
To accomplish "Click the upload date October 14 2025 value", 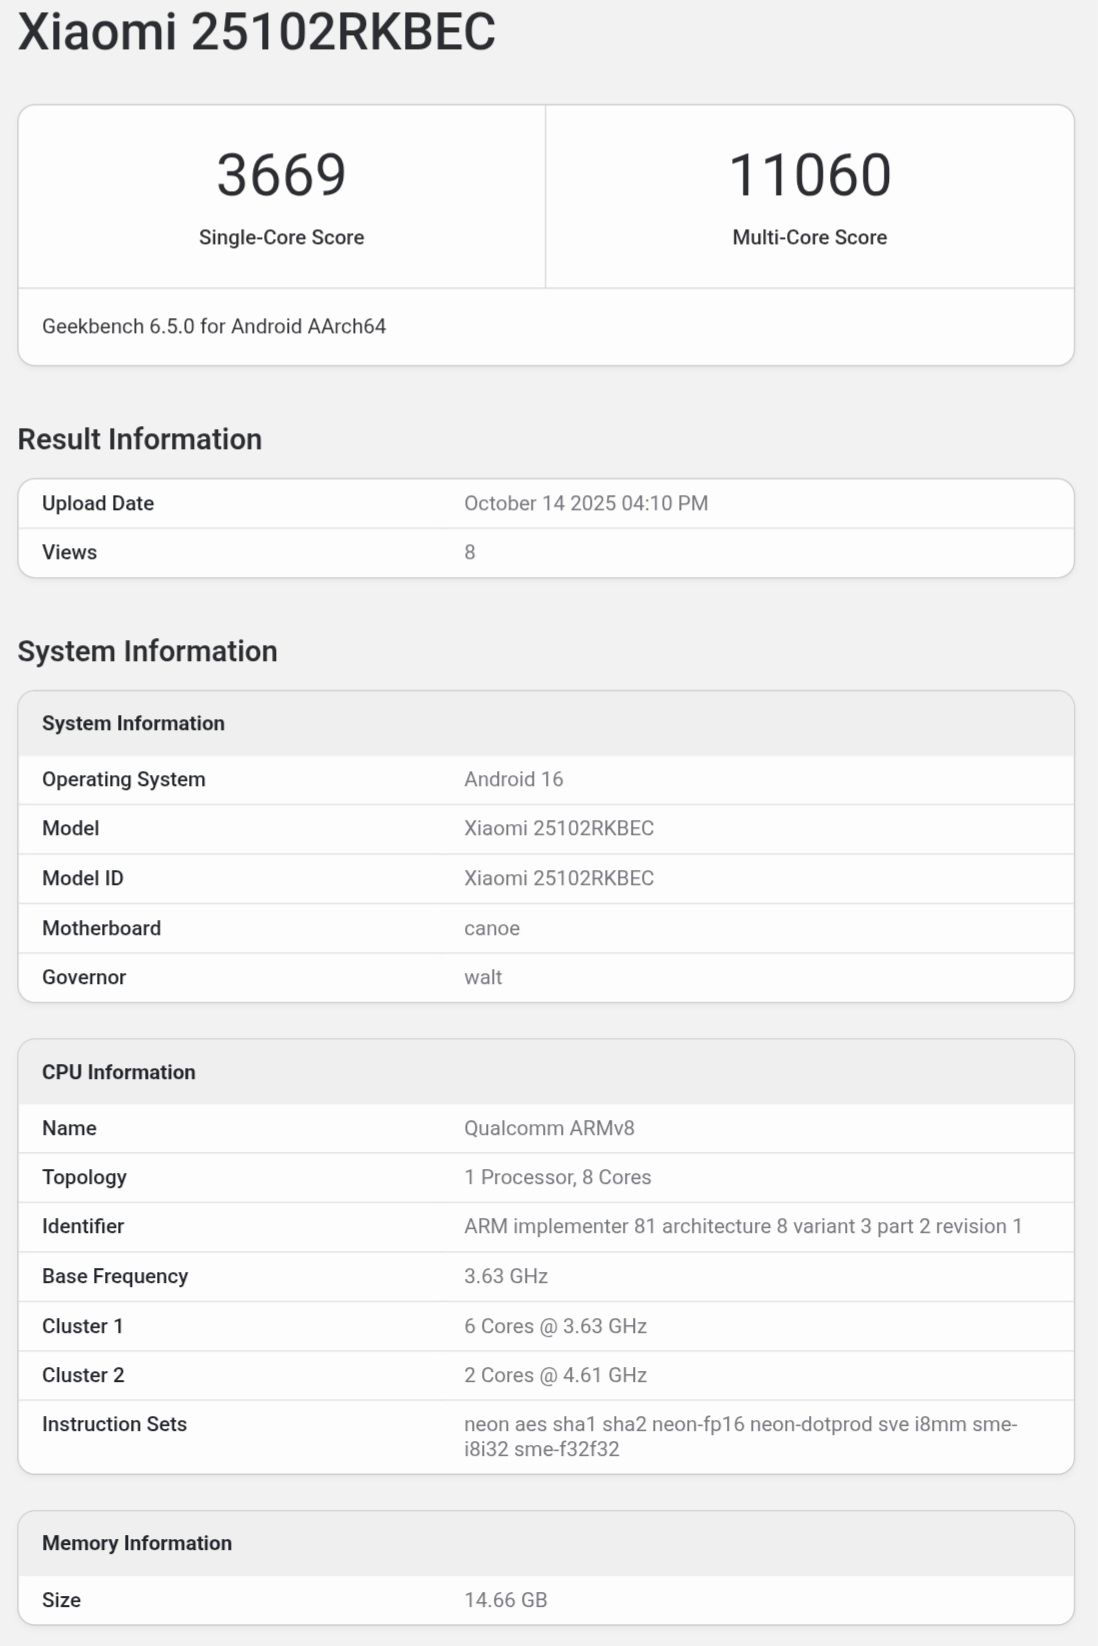I will (585, 503).
